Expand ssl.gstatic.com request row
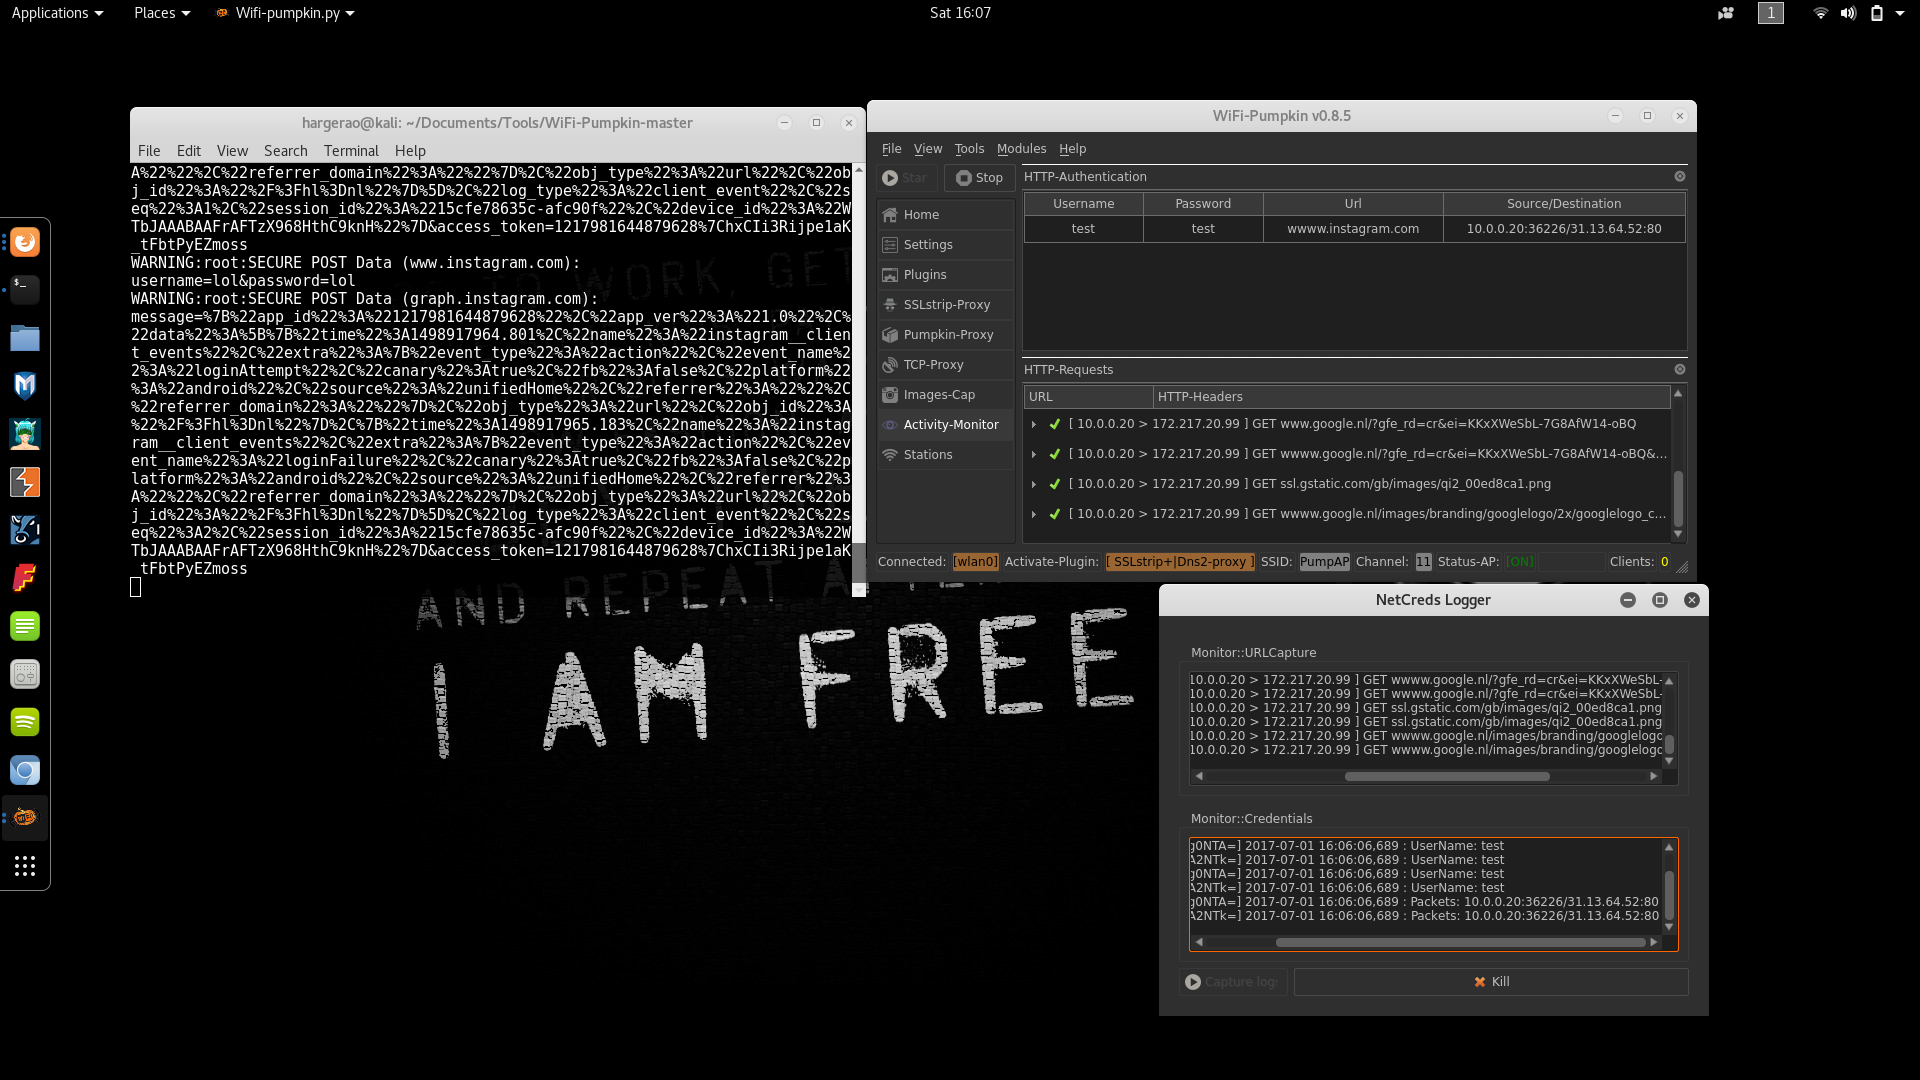Screen dimensions: 1920x1080 (x=1034, y=485)
